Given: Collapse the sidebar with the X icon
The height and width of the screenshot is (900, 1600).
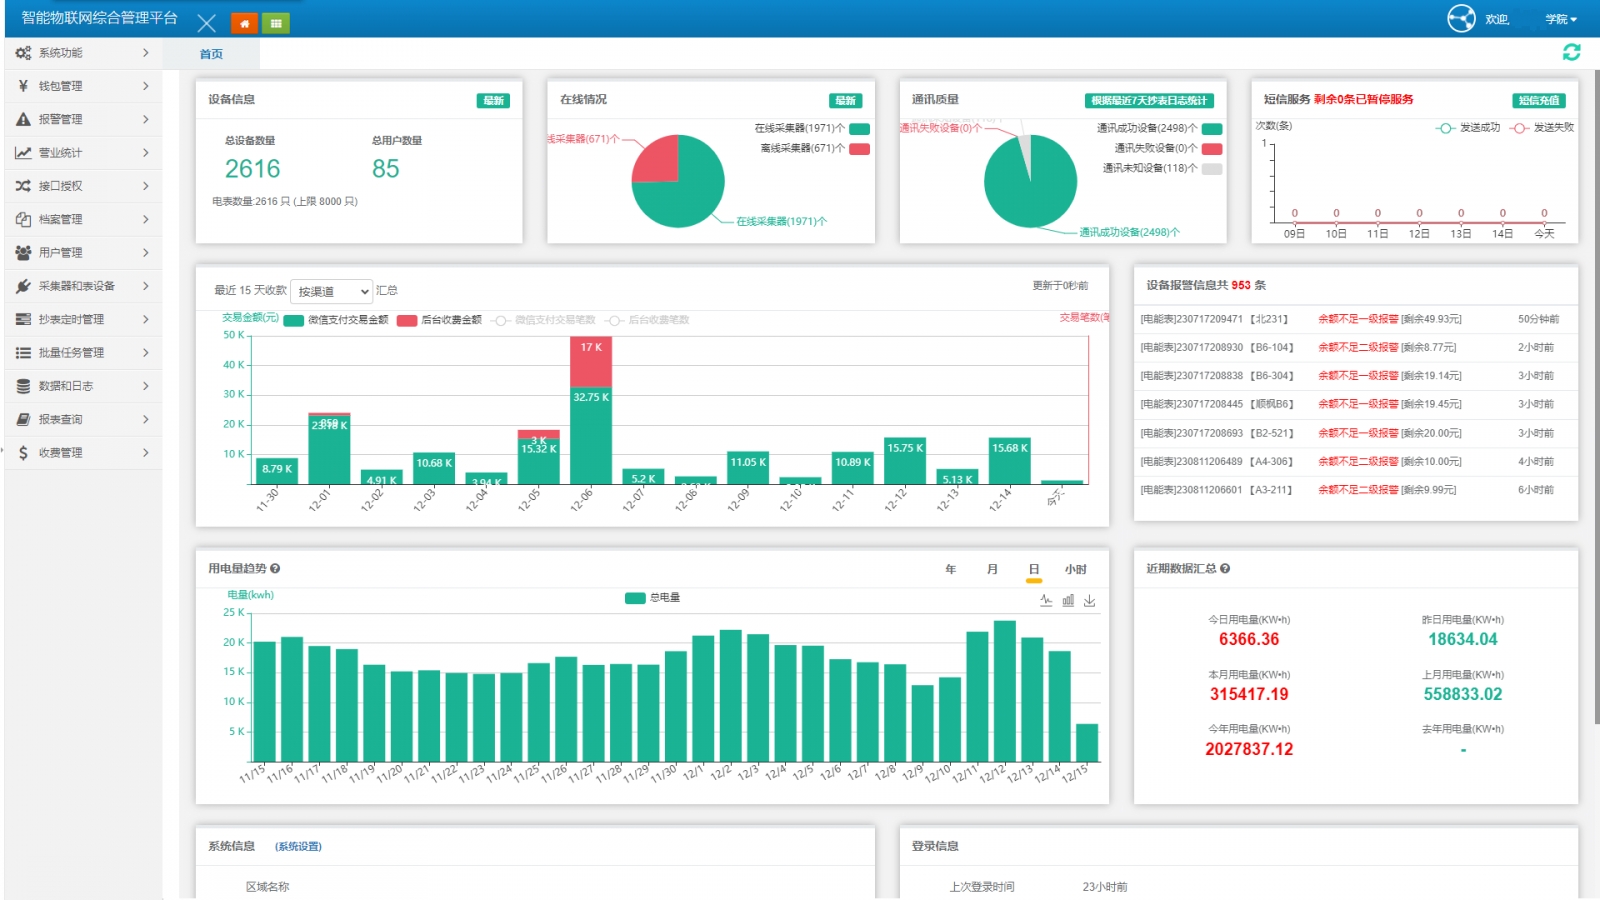Looking at the screenshot, I should 207,23.
